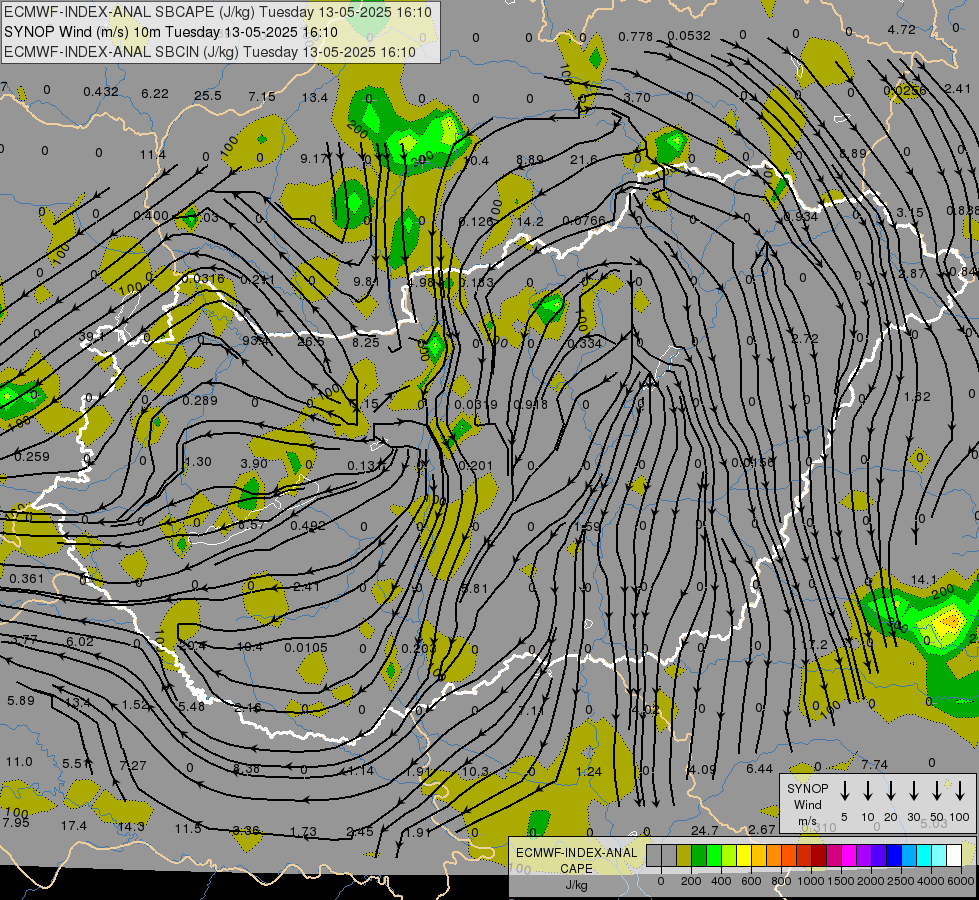Select the pale cyan swatch before white
This screenshot has width=979, height=900.
[x=938, y=856]
